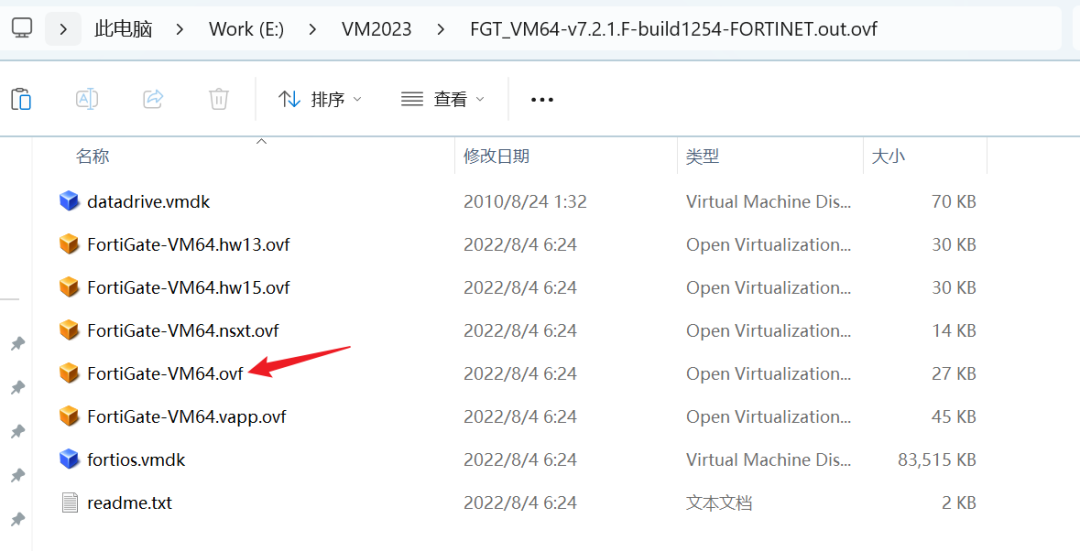1080x551 pixels.
Task: Click the 70 KB size cell
Action: [x=954, y=202]
